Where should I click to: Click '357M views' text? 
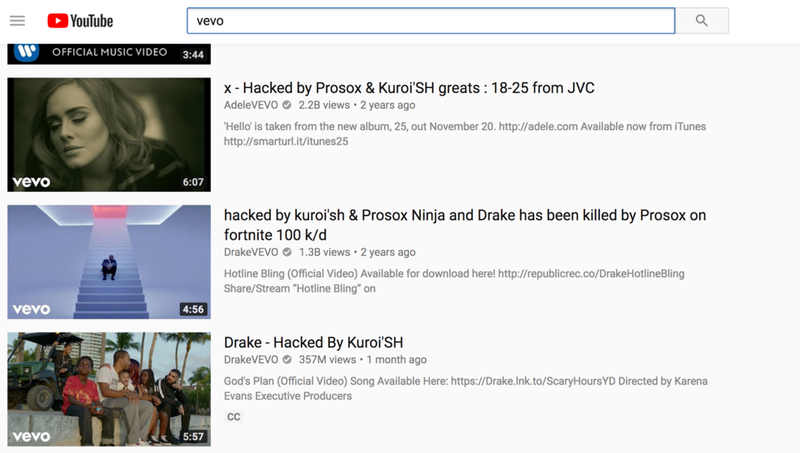tap(327, 360)
